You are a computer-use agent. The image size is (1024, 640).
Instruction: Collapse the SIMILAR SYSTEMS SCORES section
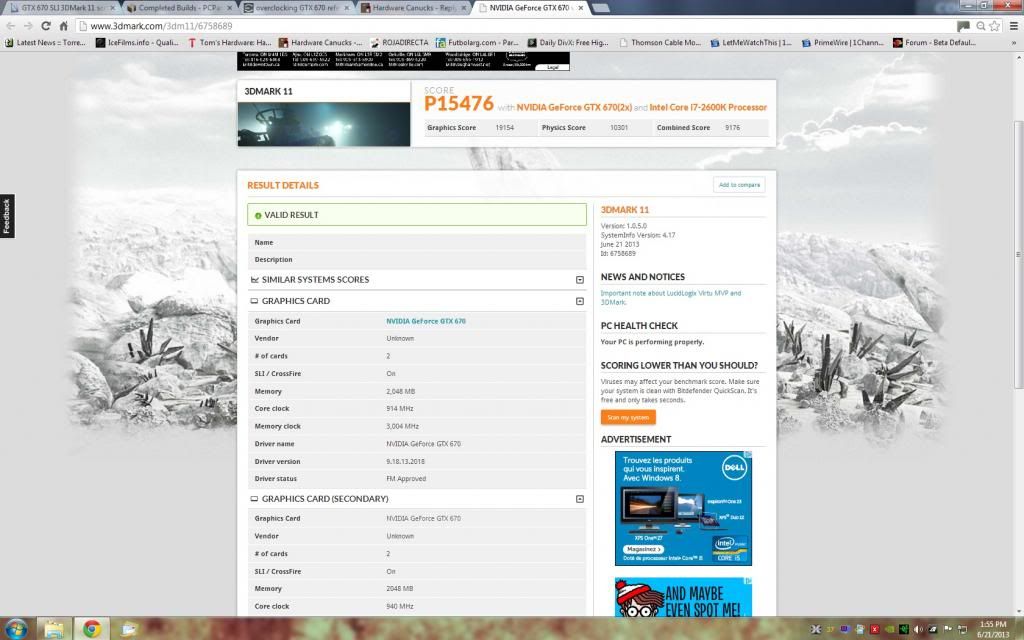point(579,280)
